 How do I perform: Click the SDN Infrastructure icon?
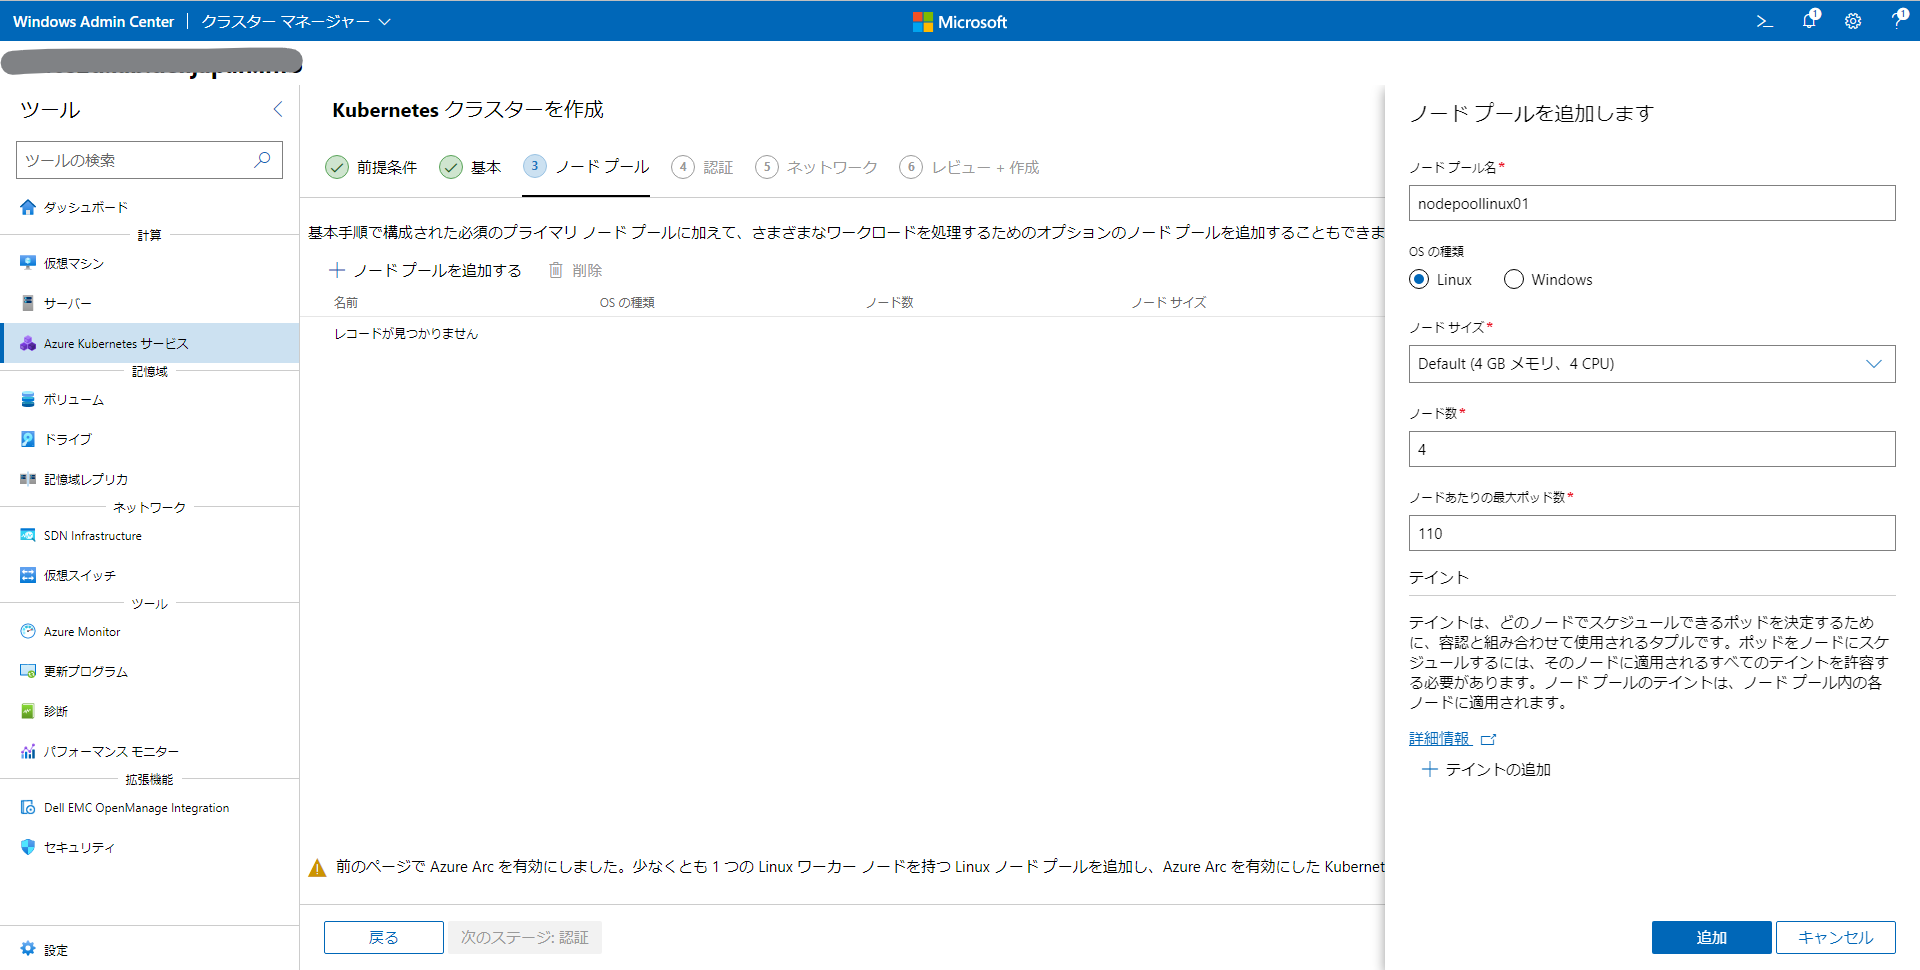tap(28, 535)
